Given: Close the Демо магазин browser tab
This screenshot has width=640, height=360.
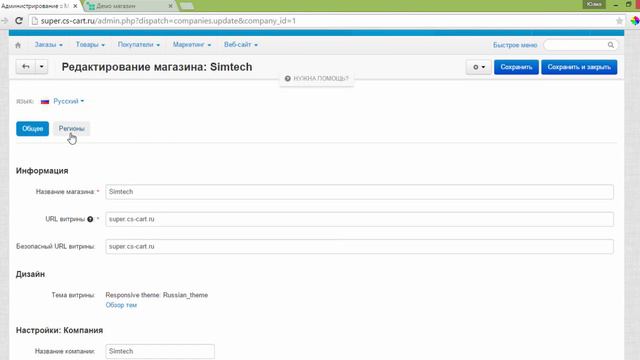Looking at the screenshot, I should tap(171, 6).
